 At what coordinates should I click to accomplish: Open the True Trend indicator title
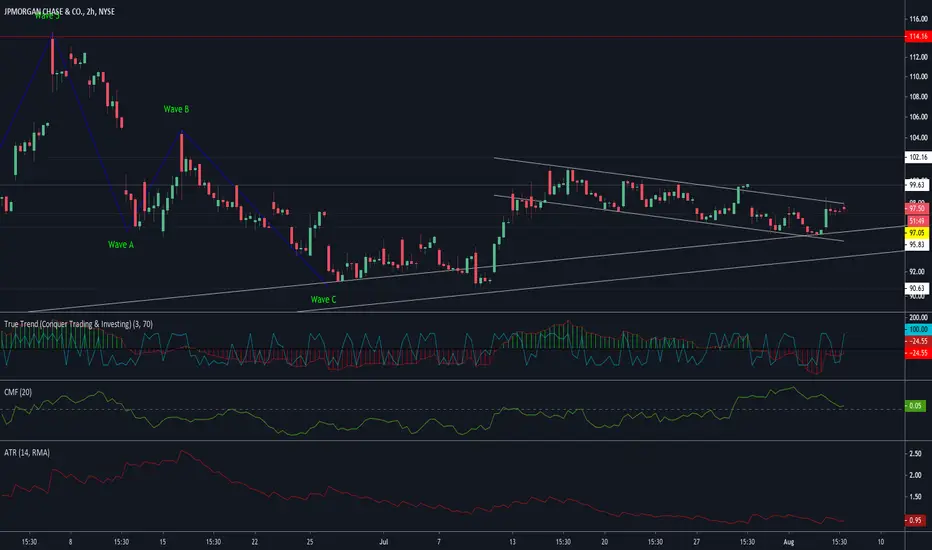click(x=78, y=324)
